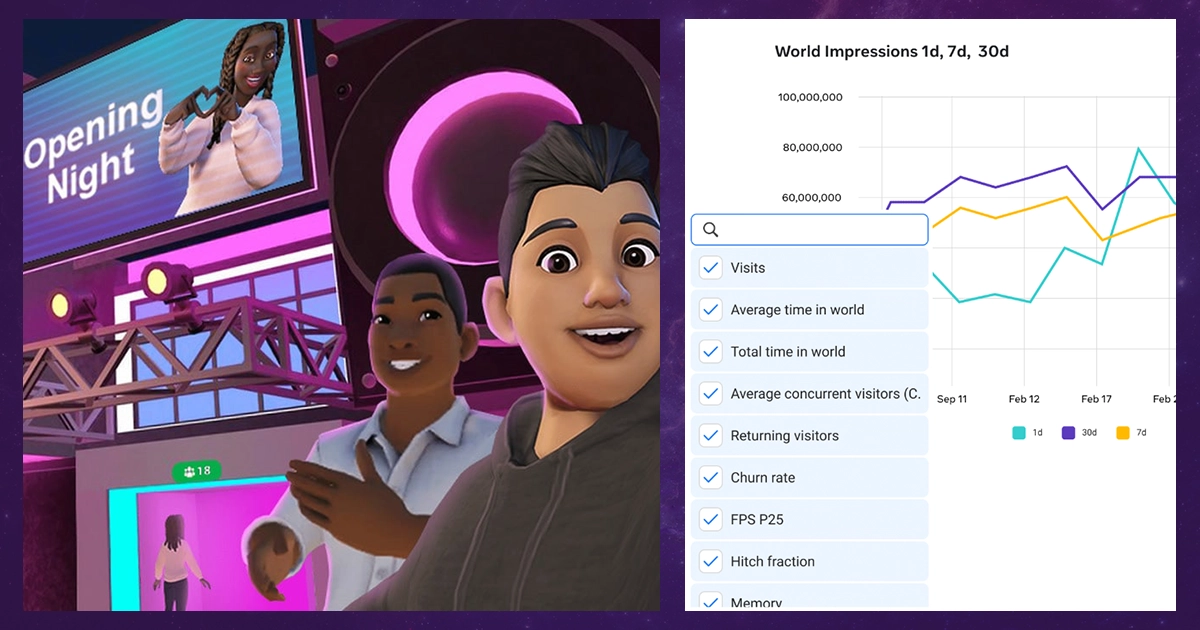Screen dimensions: 1200x630
Task: Click the magnifying glass search icon
Action: (x=711, y=230)
